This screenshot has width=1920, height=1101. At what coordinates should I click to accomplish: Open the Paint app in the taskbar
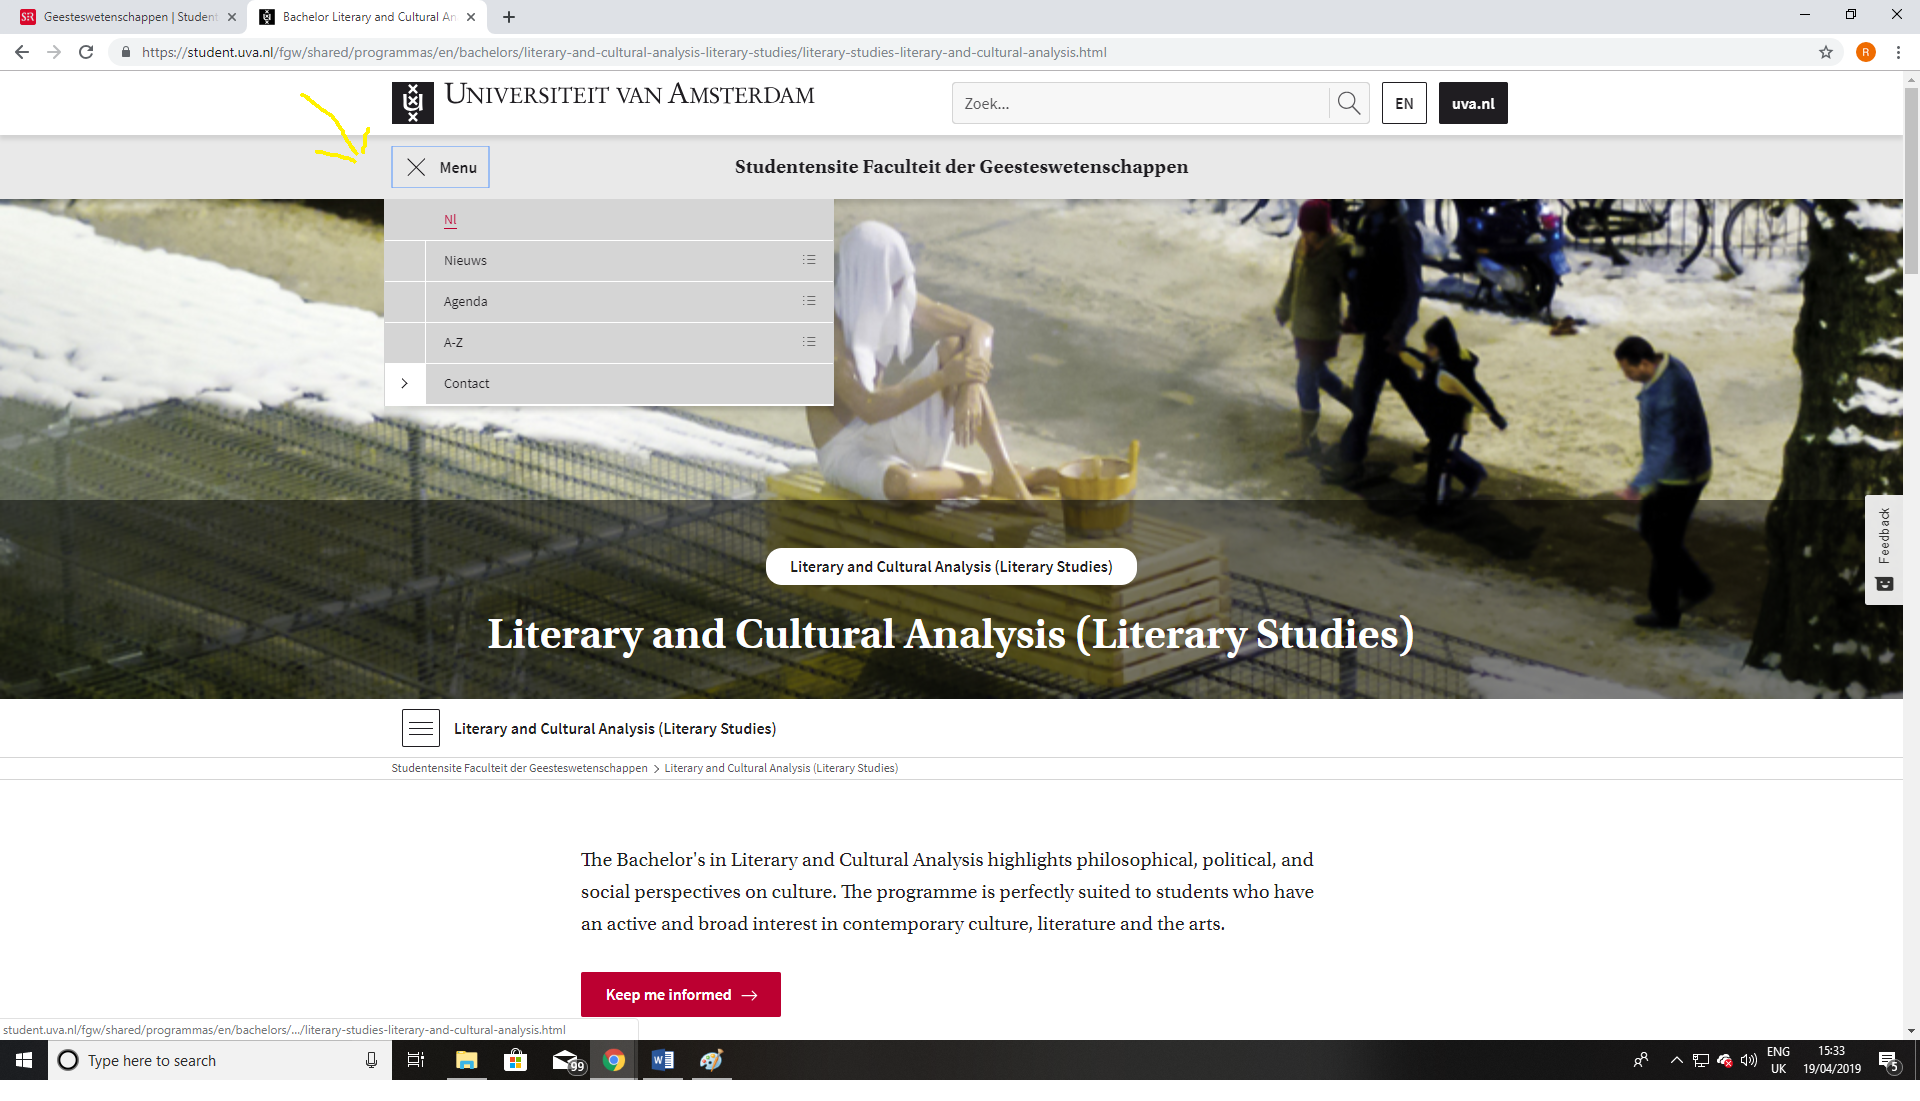(x=711, y=1060)
